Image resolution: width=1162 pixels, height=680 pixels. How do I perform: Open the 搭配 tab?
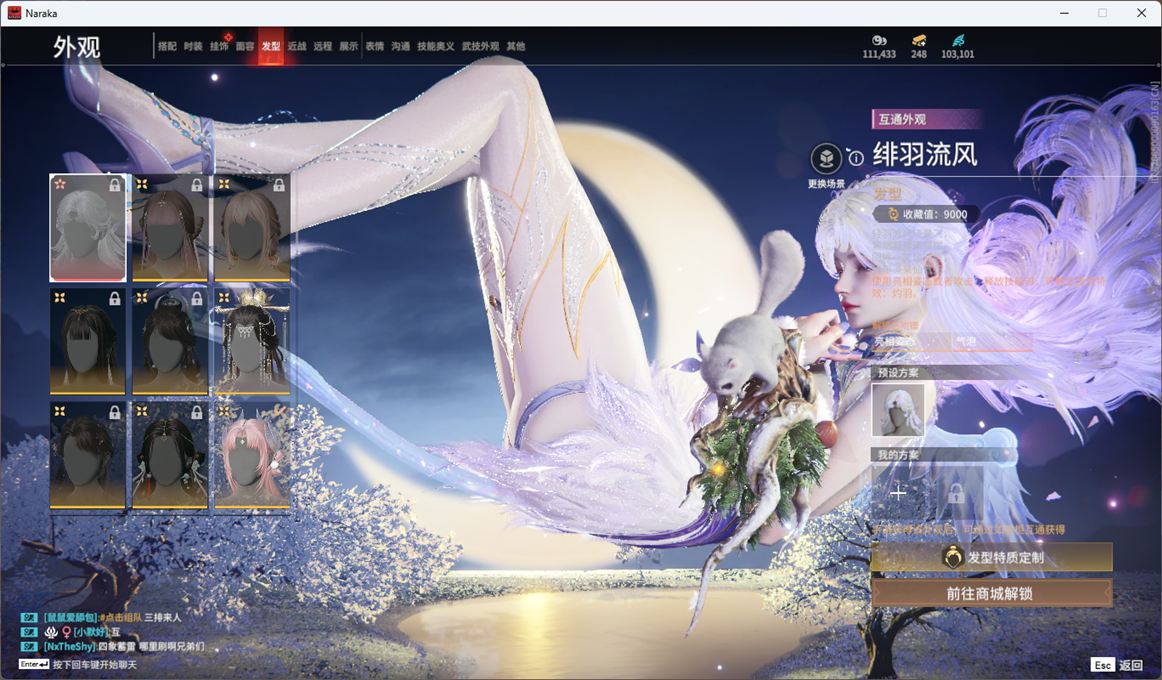(x=167, y=46)
